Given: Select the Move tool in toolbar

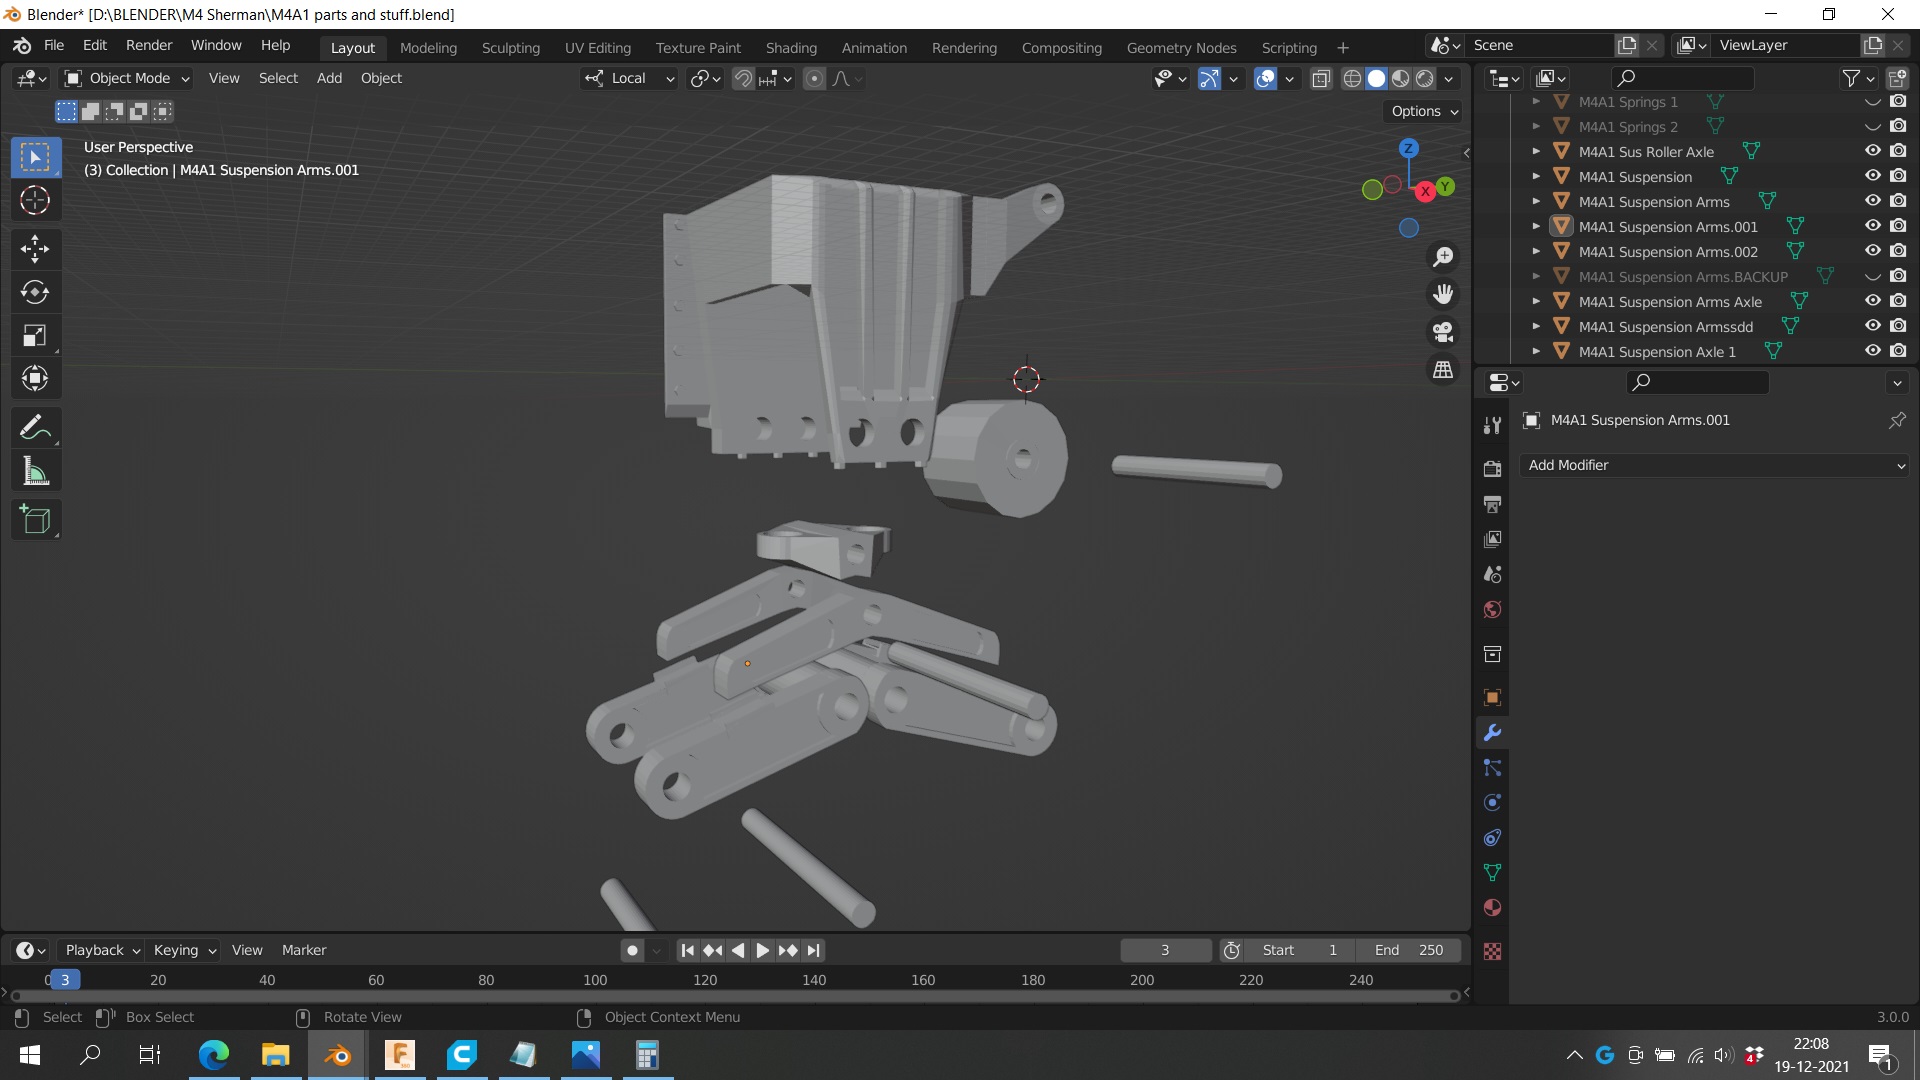Looking at the screenshot, I should 35,248.
